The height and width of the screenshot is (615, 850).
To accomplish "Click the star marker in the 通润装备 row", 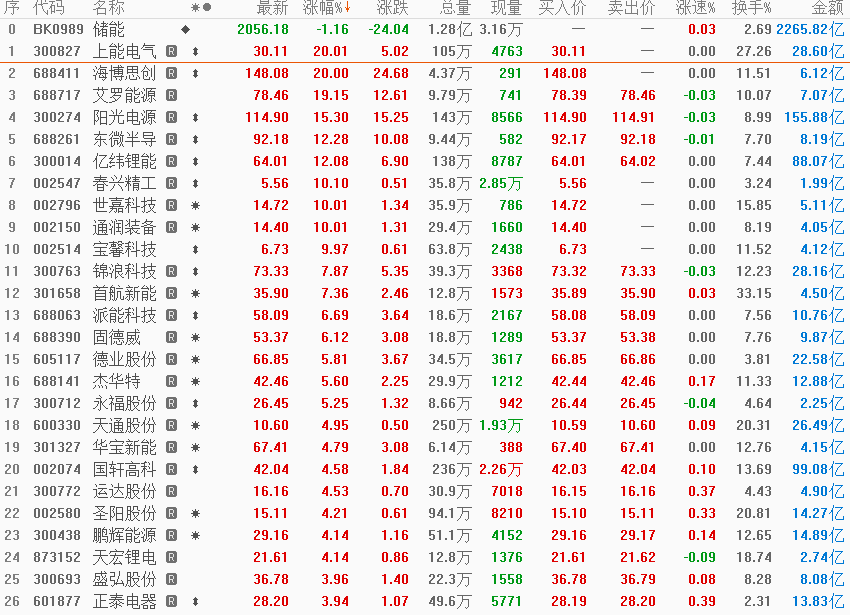I will tap(196, 227).
